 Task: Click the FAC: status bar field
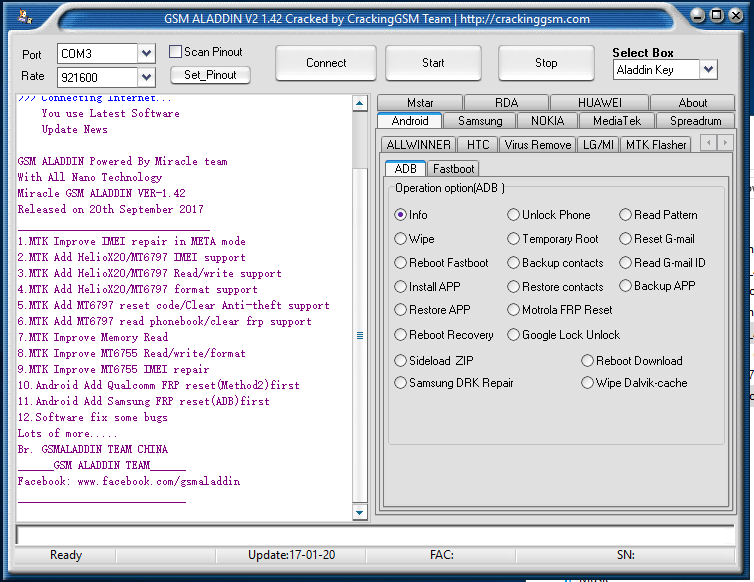441,555
